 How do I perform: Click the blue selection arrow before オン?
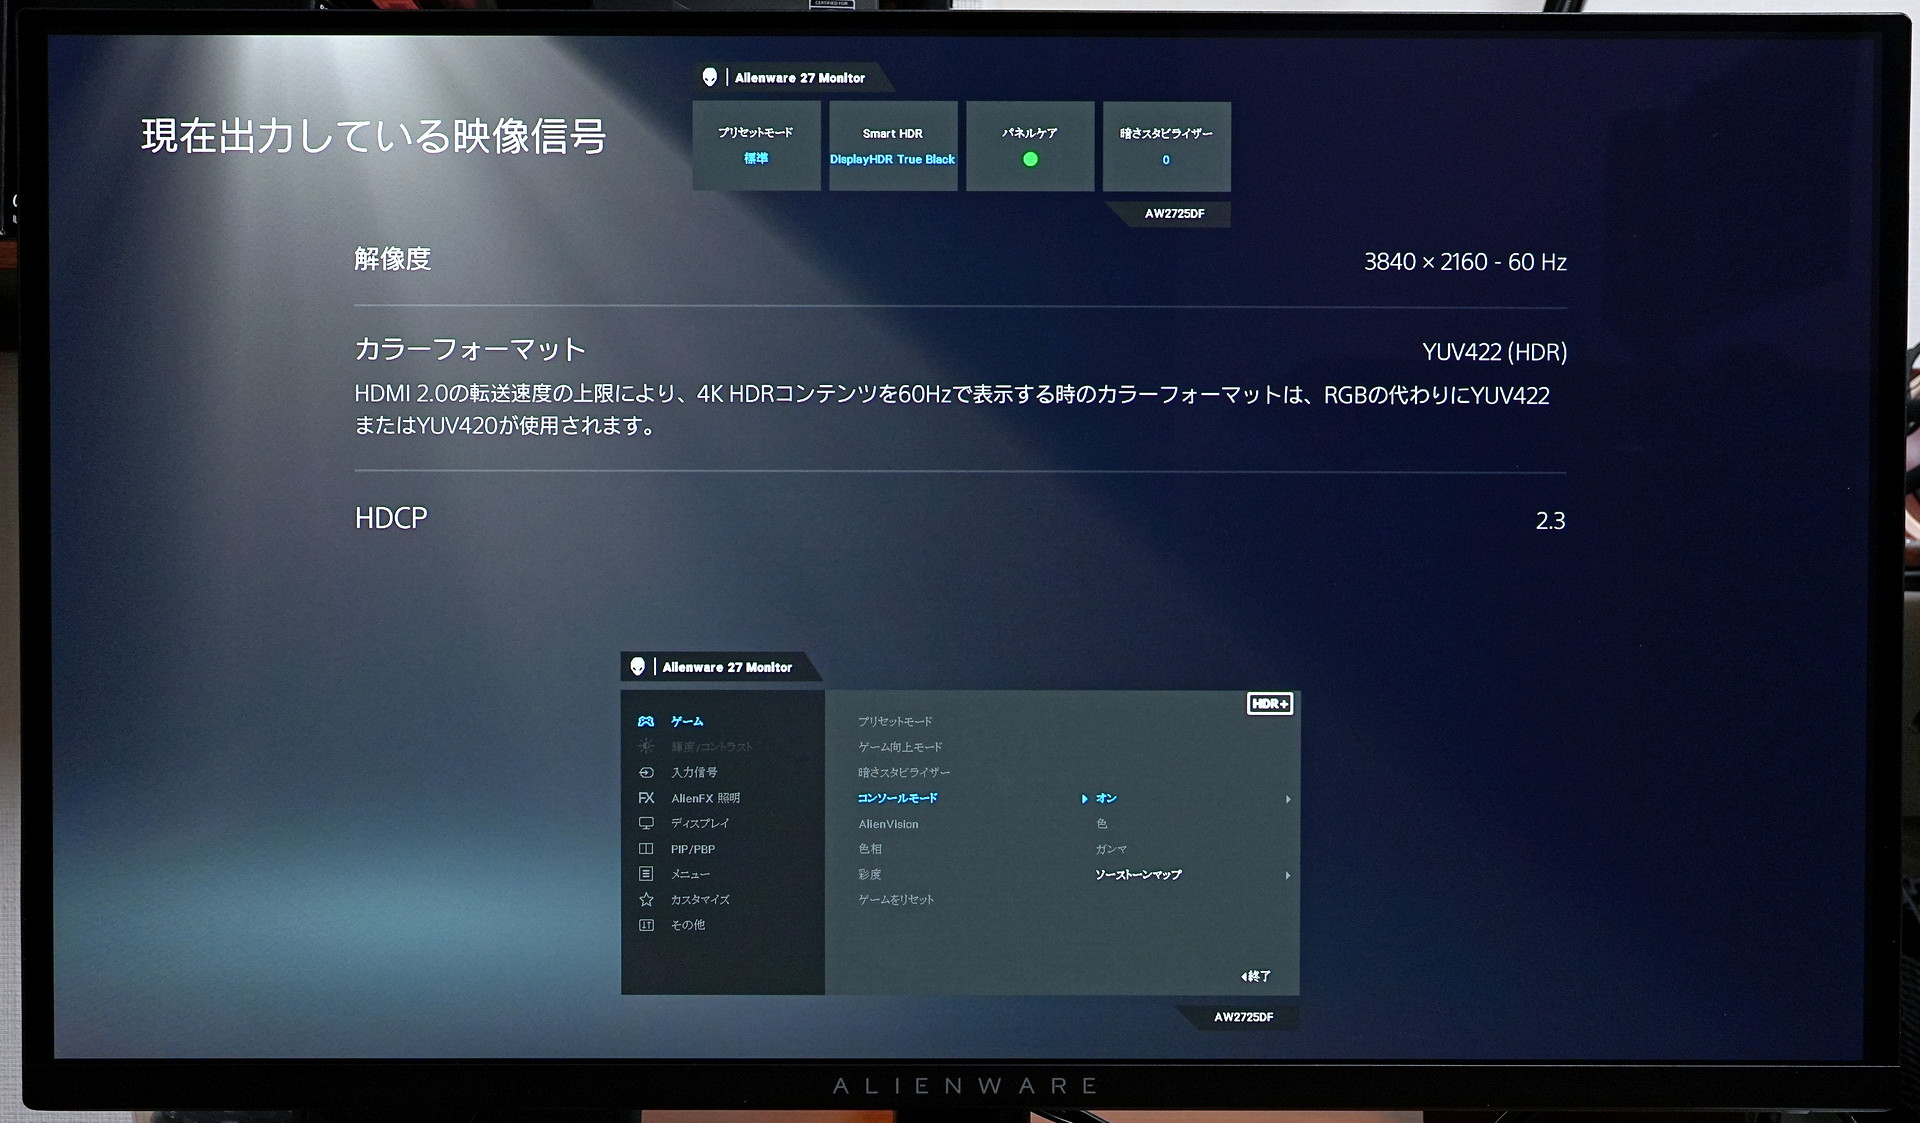coord(1084,798)
